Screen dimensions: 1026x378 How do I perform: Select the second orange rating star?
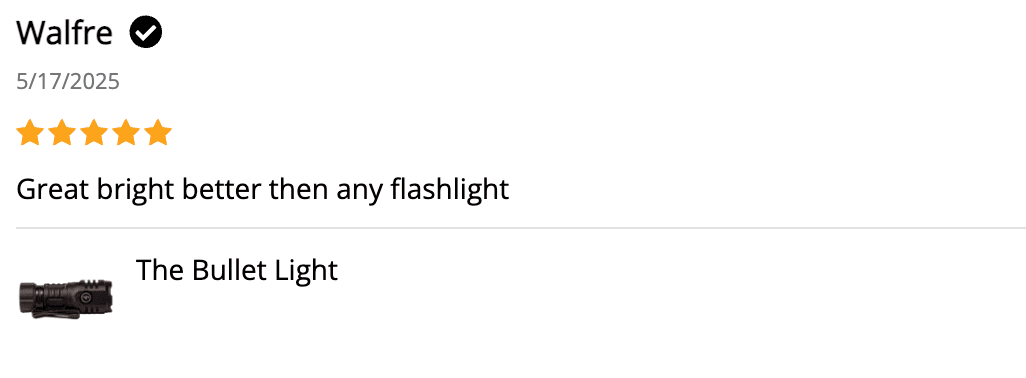click(x=62, y=133)
